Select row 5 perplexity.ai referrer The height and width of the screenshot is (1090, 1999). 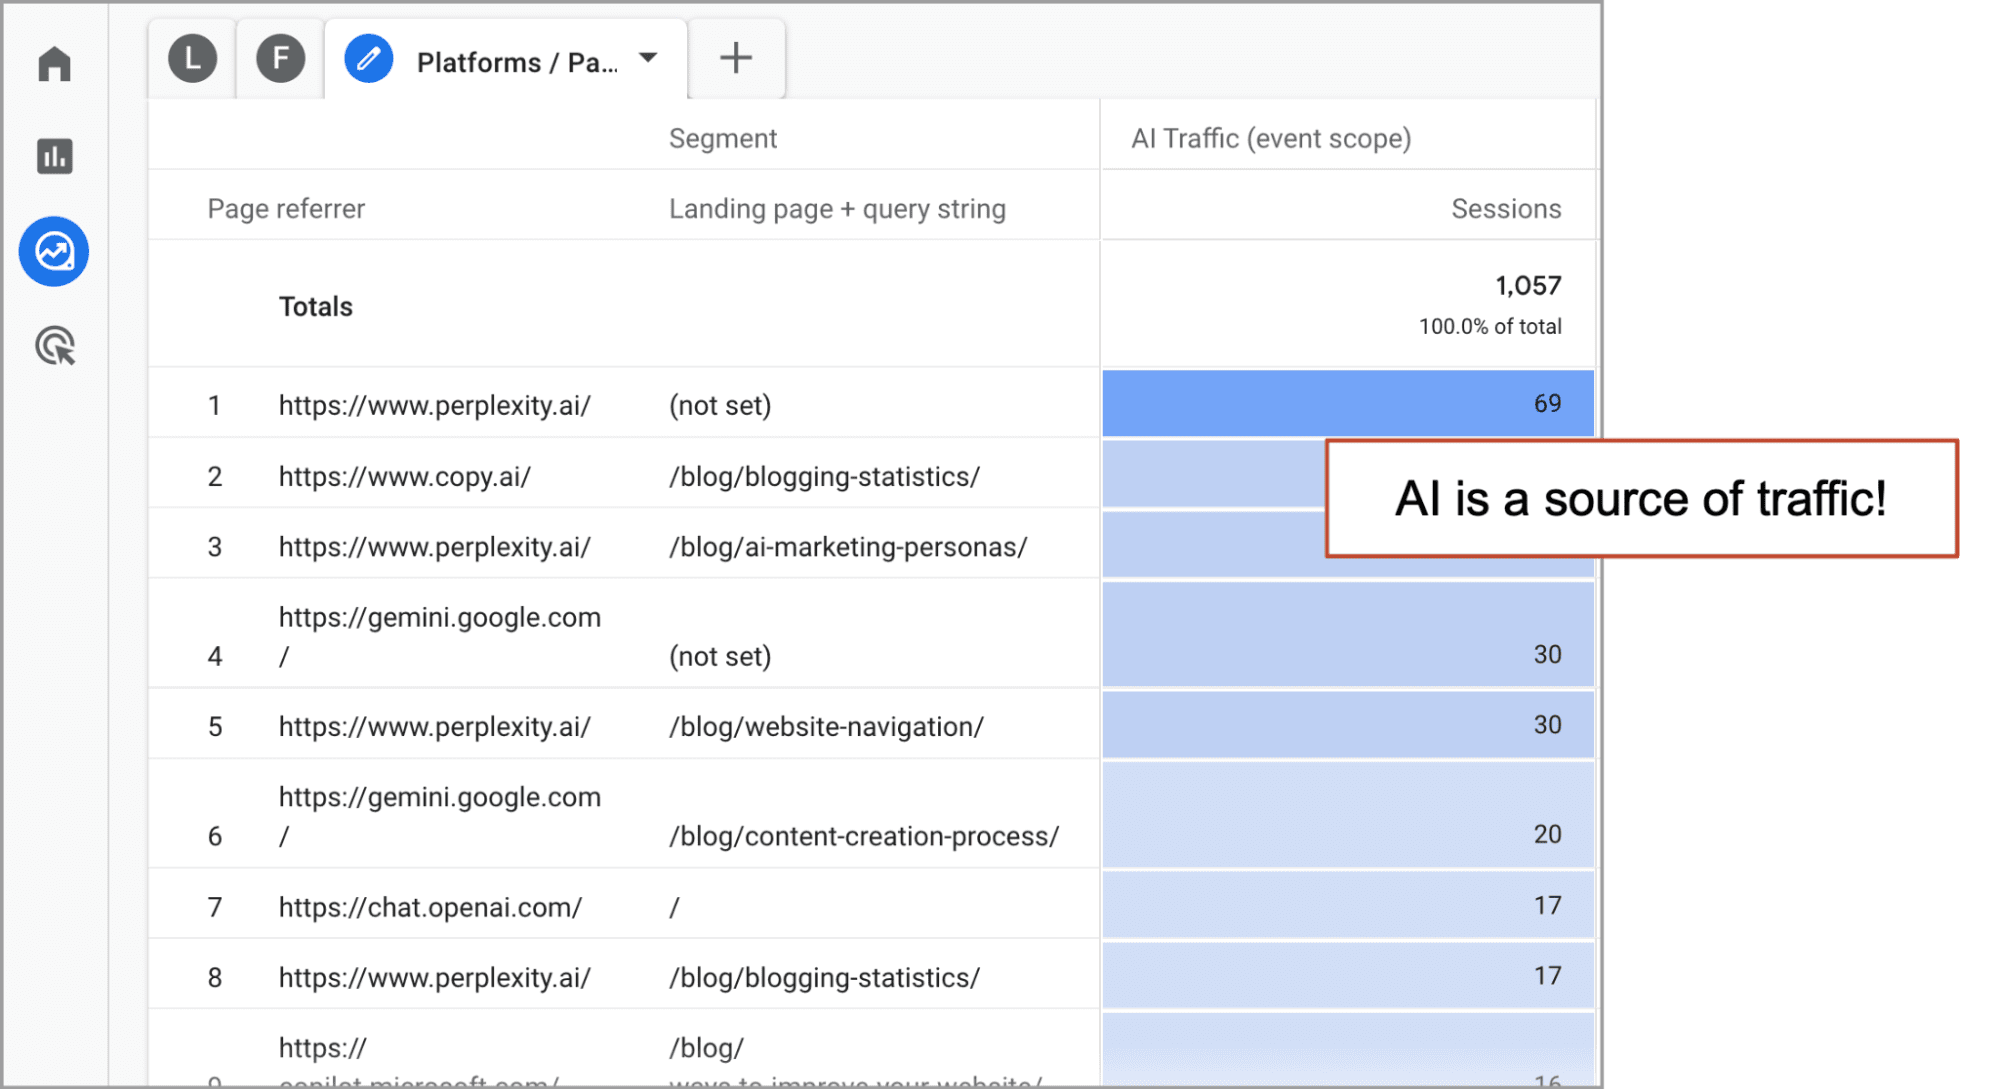[x=434, y=727]
